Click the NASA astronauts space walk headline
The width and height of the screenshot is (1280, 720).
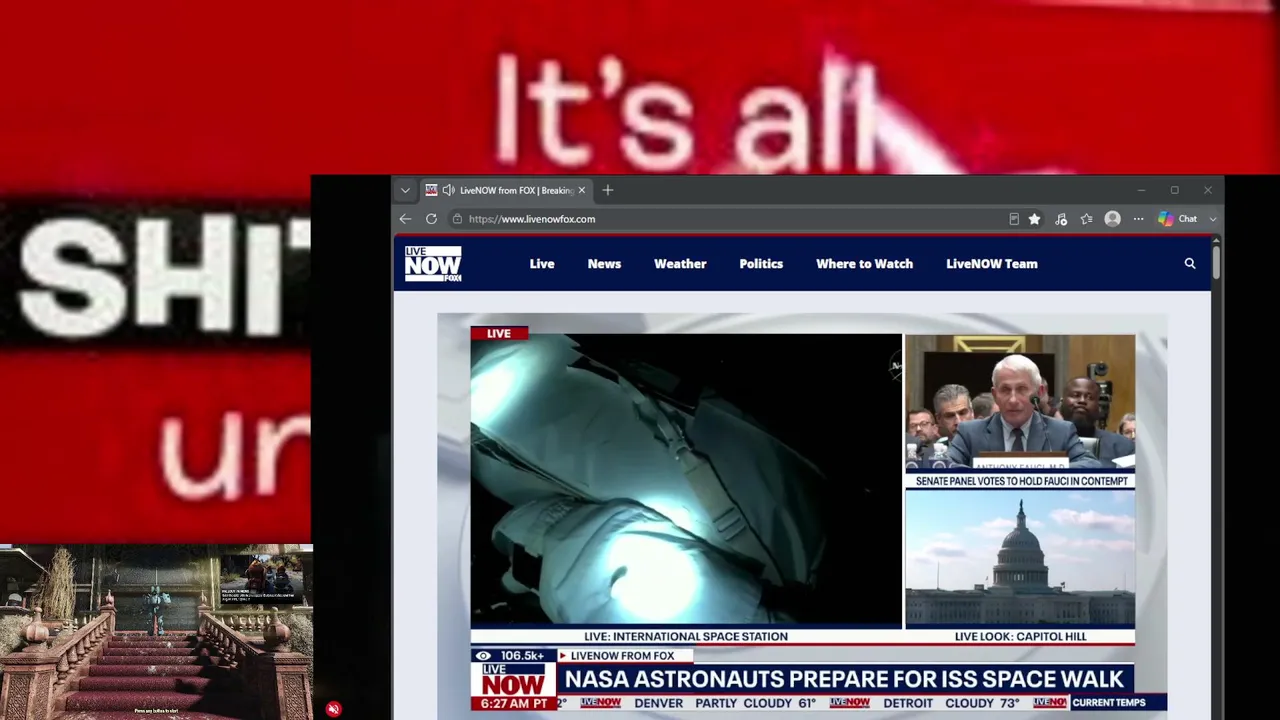pos(844,679)
